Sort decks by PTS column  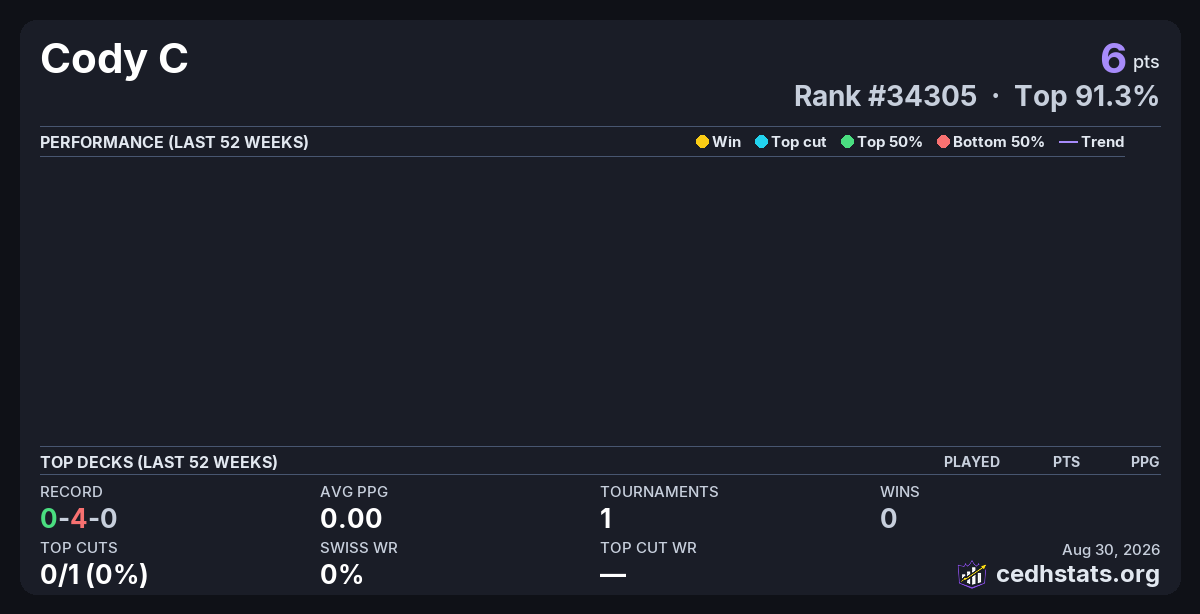(1066, 462)
